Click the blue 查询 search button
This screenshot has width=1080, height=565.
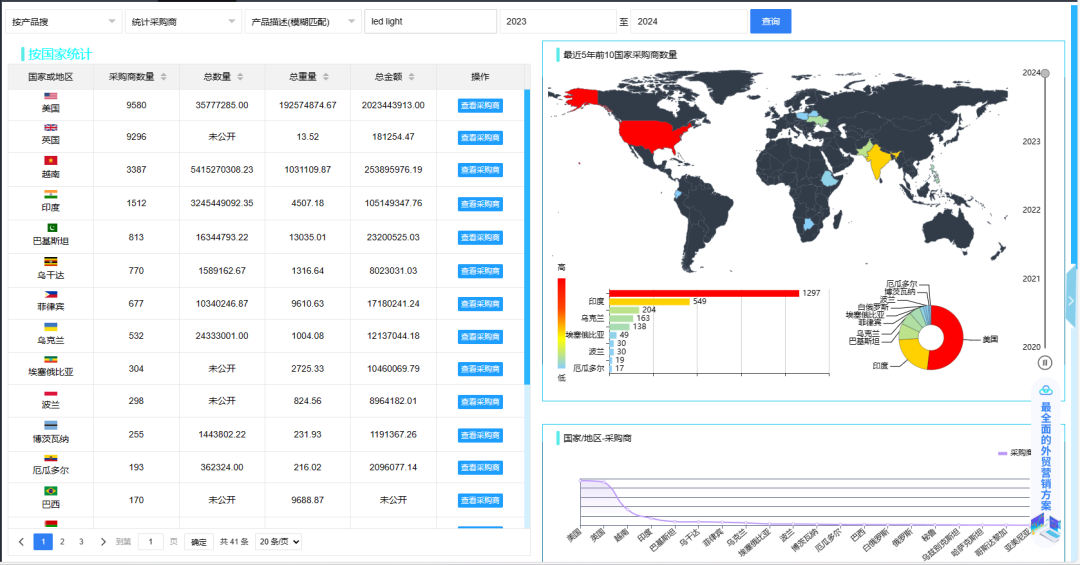click(771, 21)
